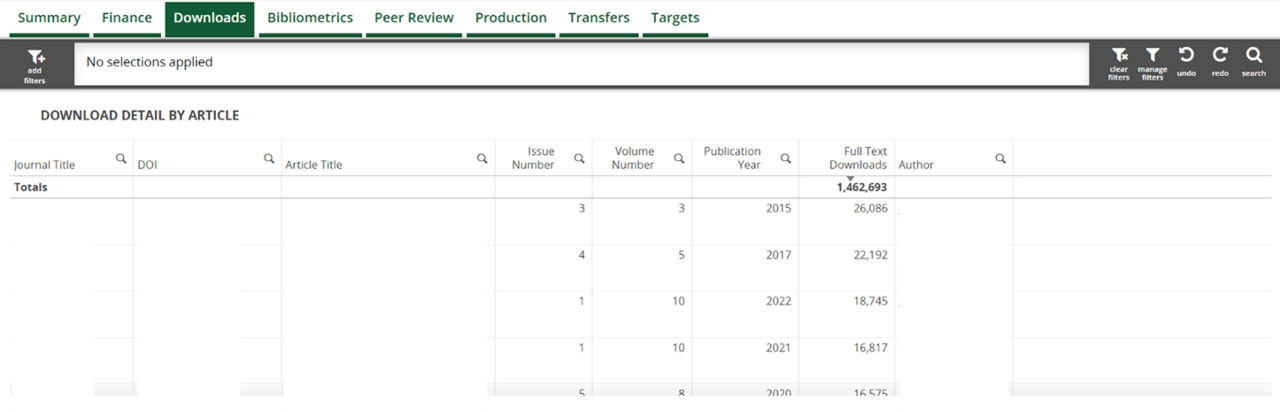The height and width of the screenshot is (412, 1280).
Task: Click the 'No selections applied' bar
Action: (x=581, y=63)
